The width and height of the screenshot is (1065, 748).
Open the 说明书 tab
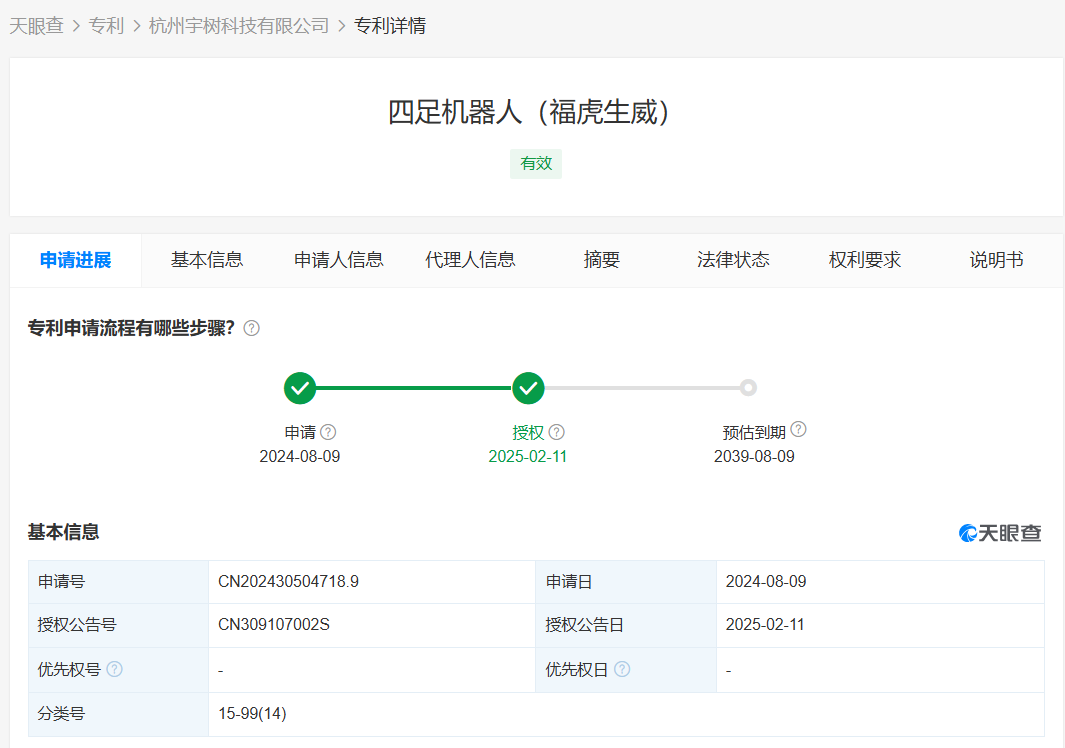(x=996, y=260)
